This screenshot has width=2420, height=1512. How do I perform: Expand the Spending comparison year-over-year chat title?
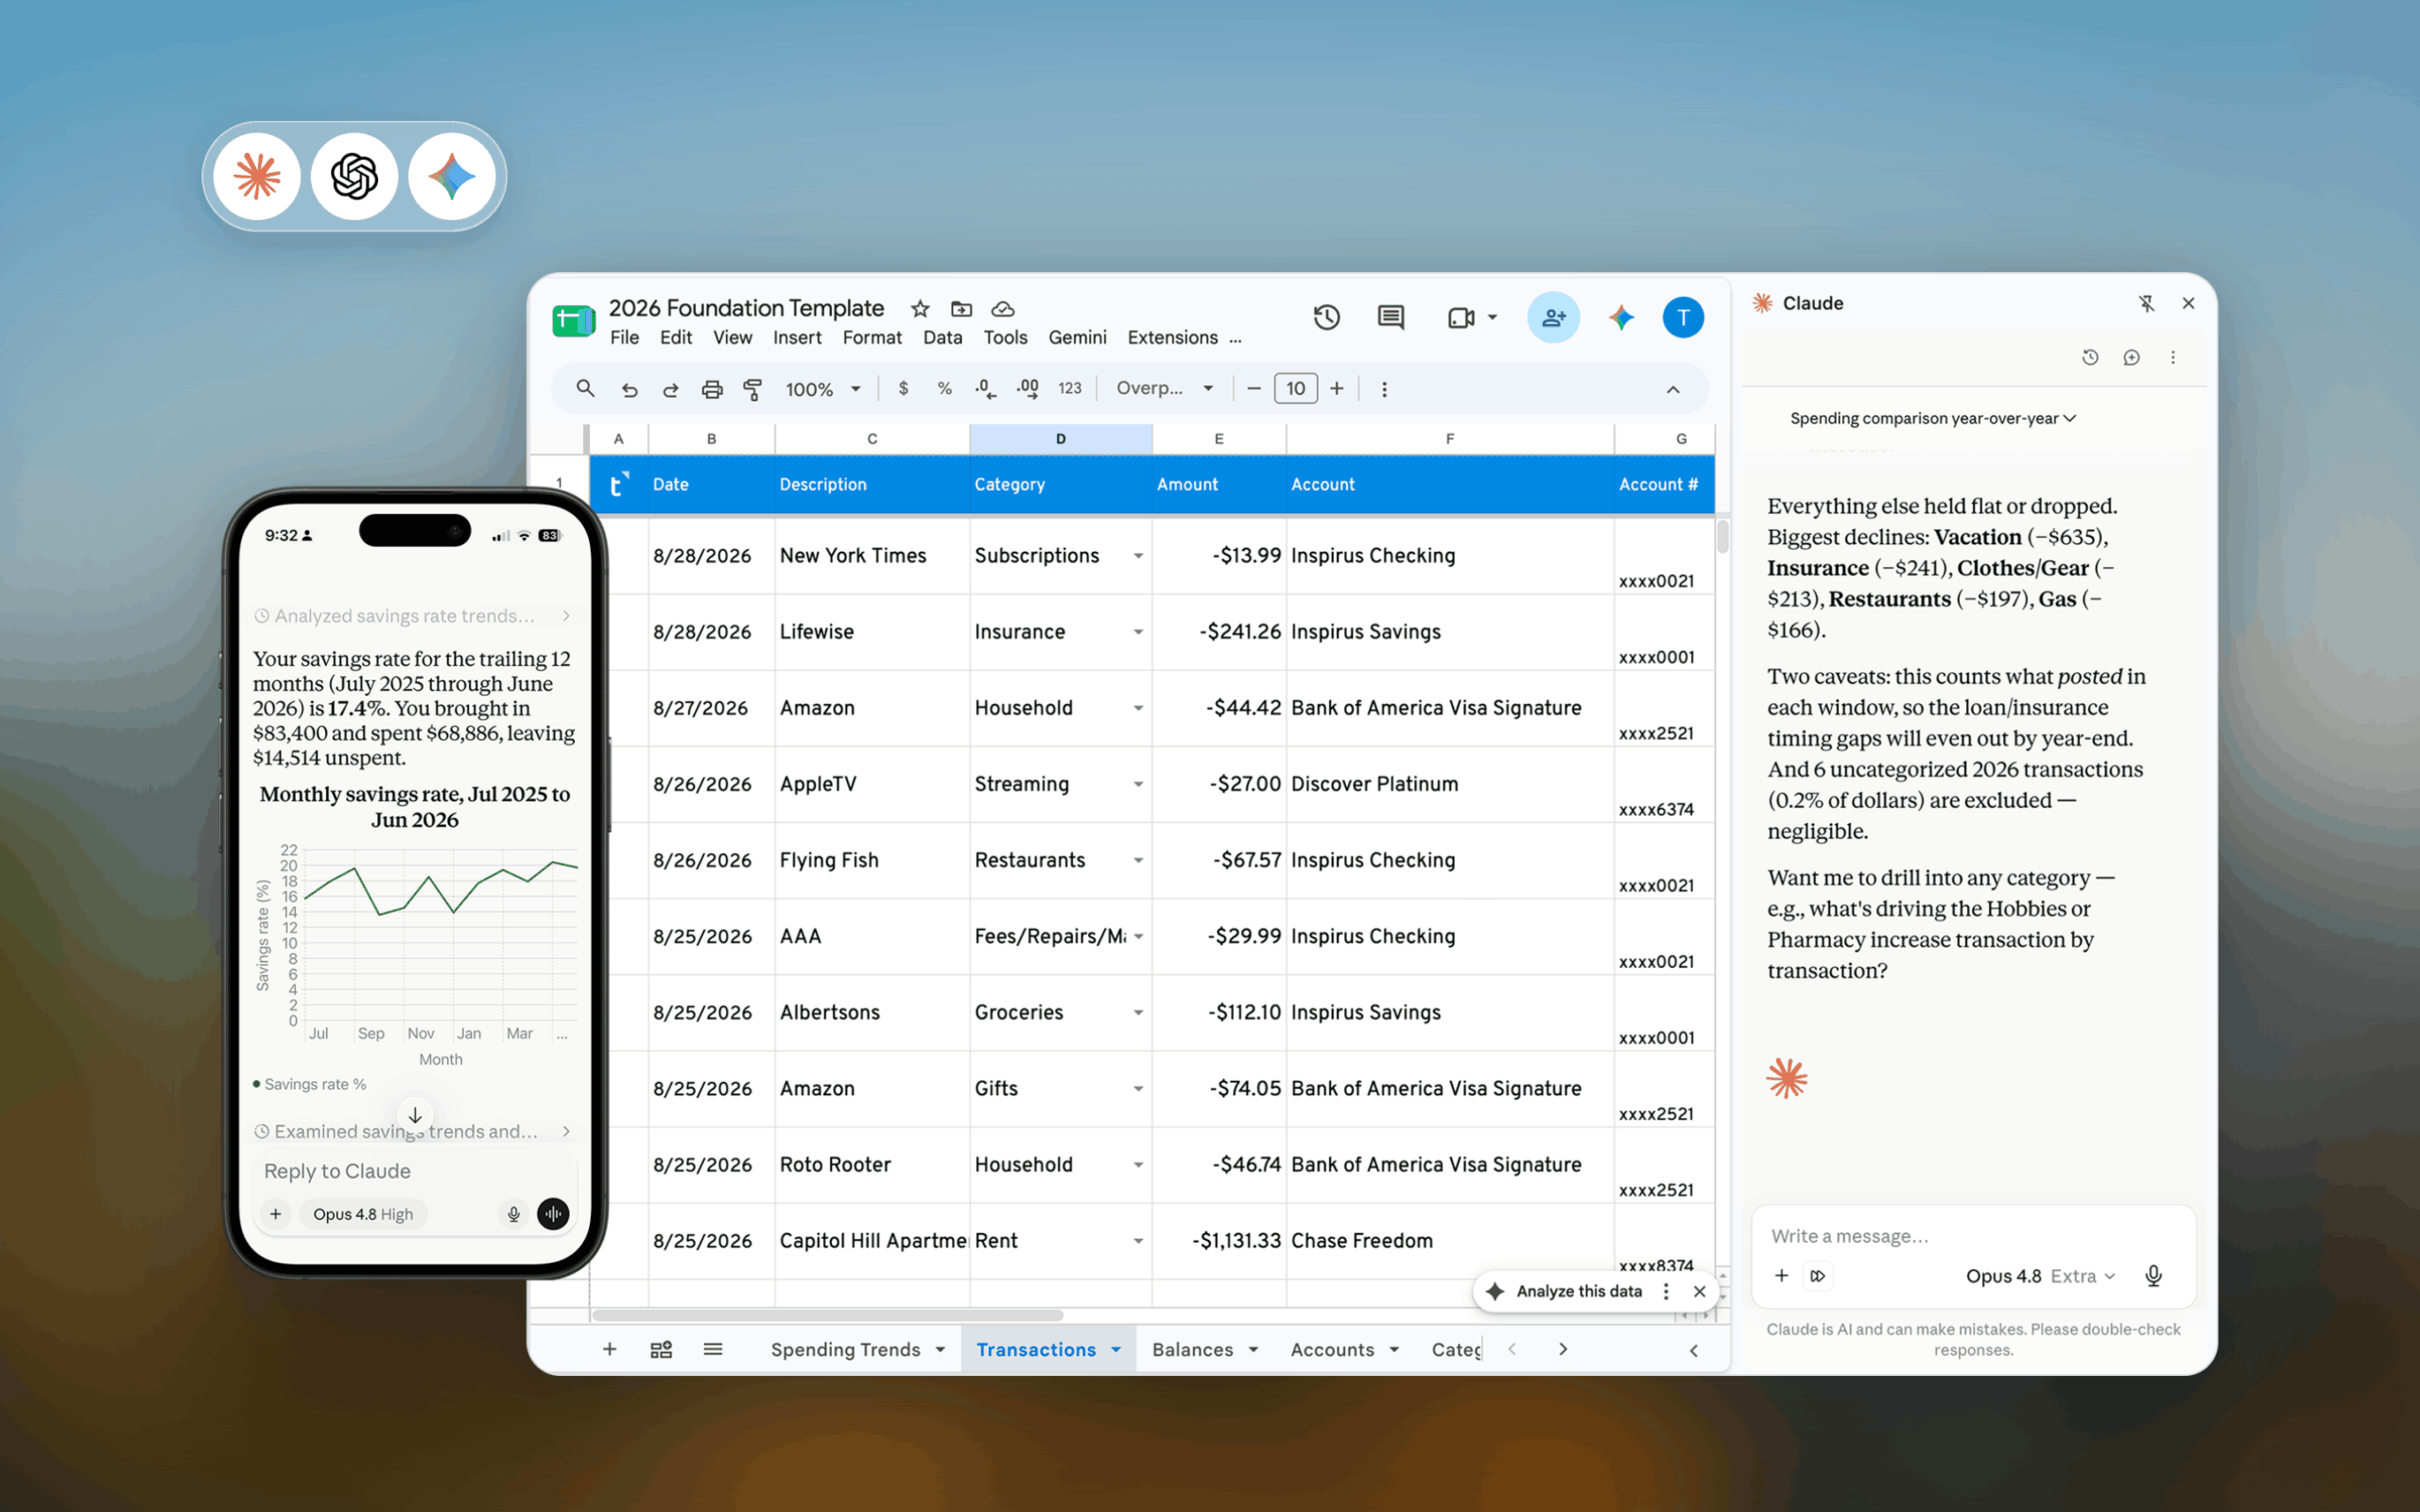pos(1932,418)
